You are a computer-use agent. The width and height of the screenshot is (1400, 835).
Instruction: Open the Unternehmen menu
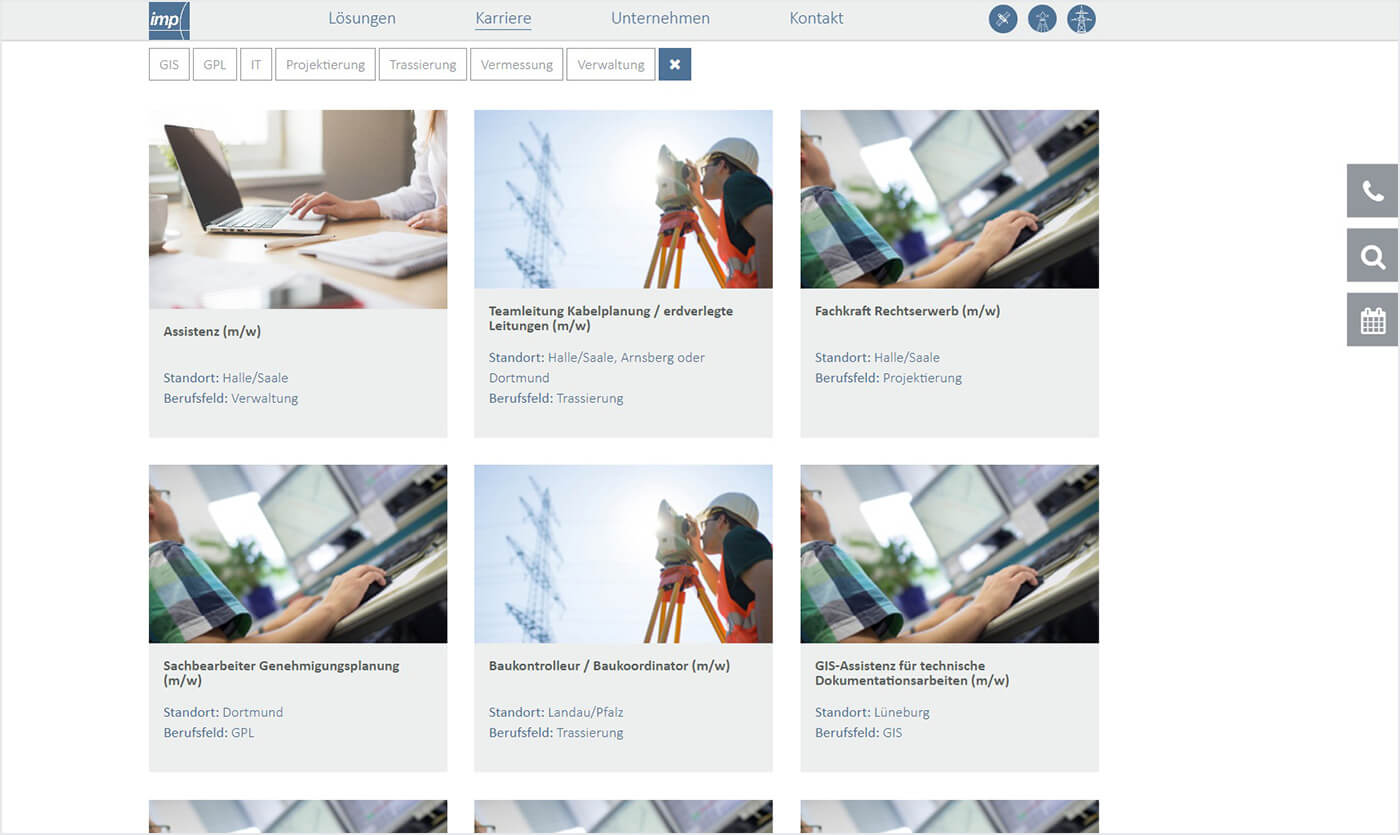[x=660, y=18]
